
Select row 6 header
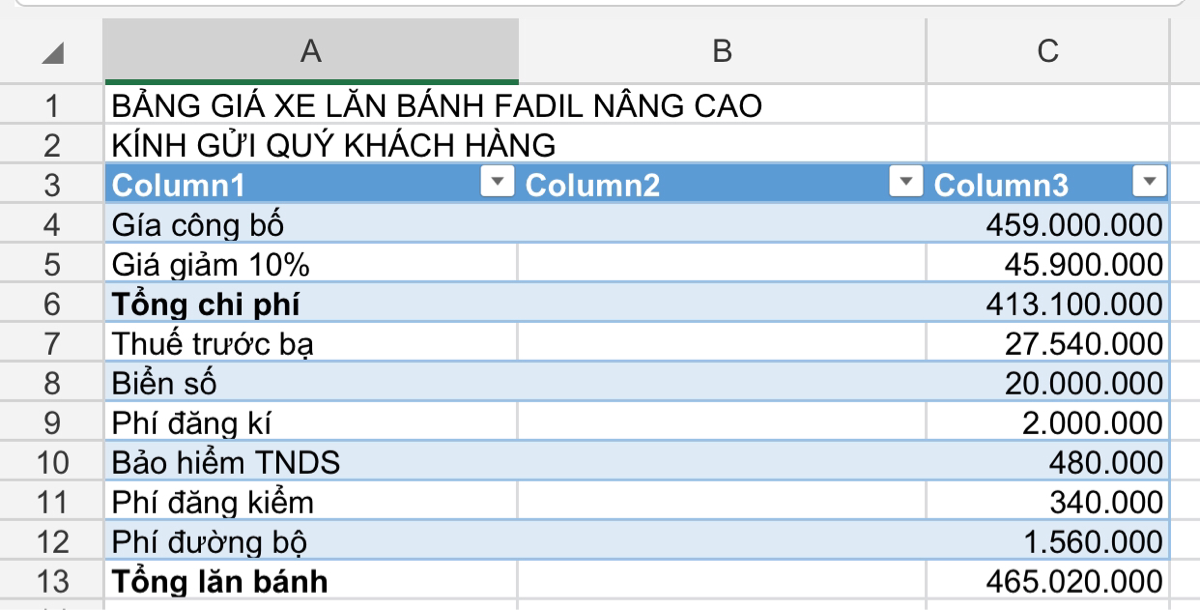[52, 304]
